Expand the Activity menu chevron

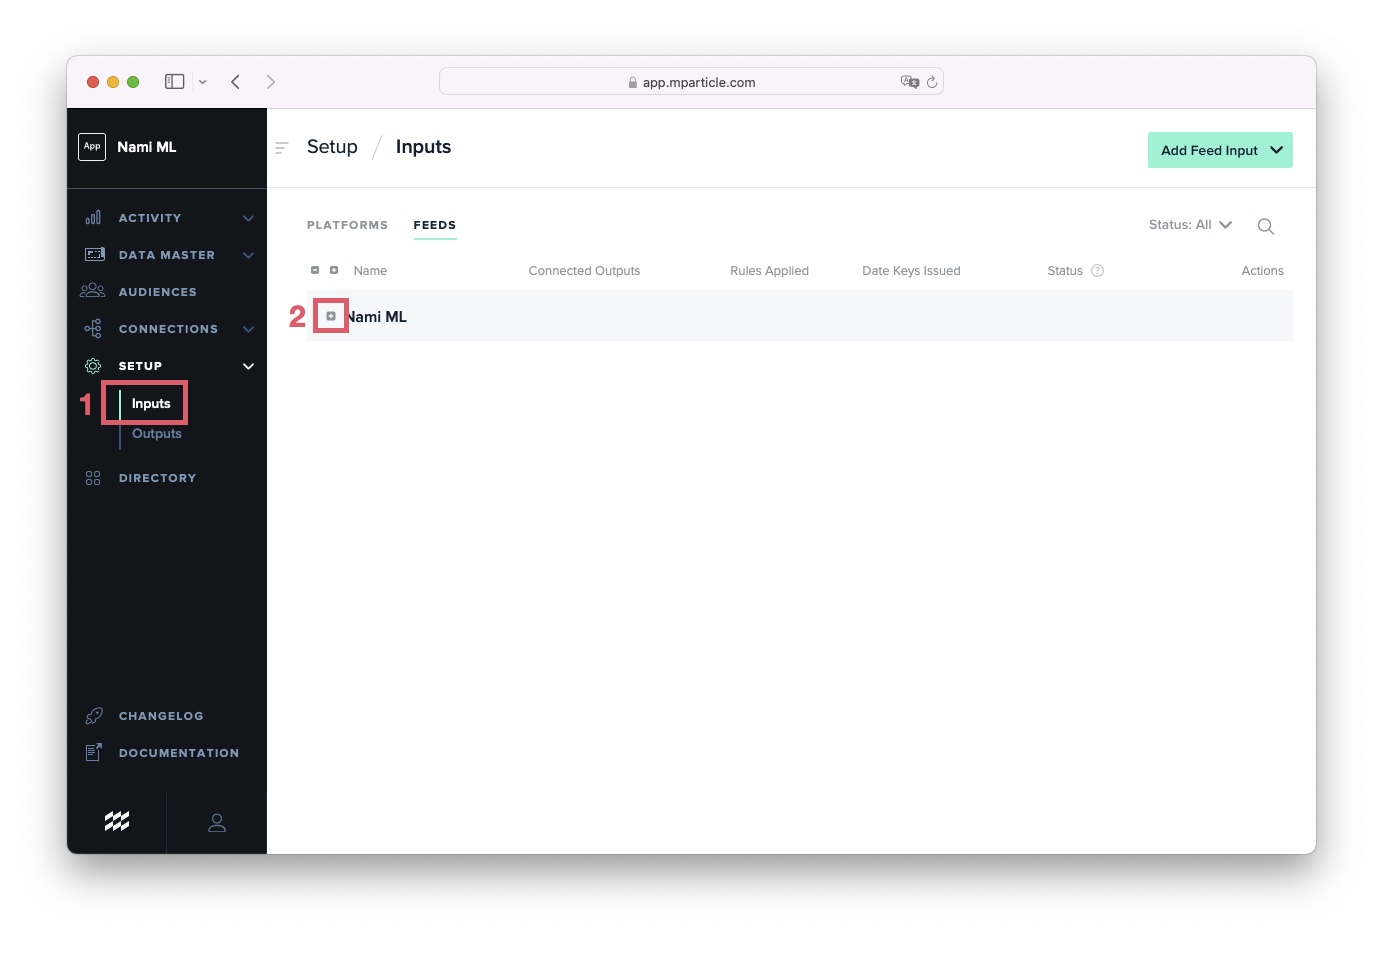tap(248, 218)
